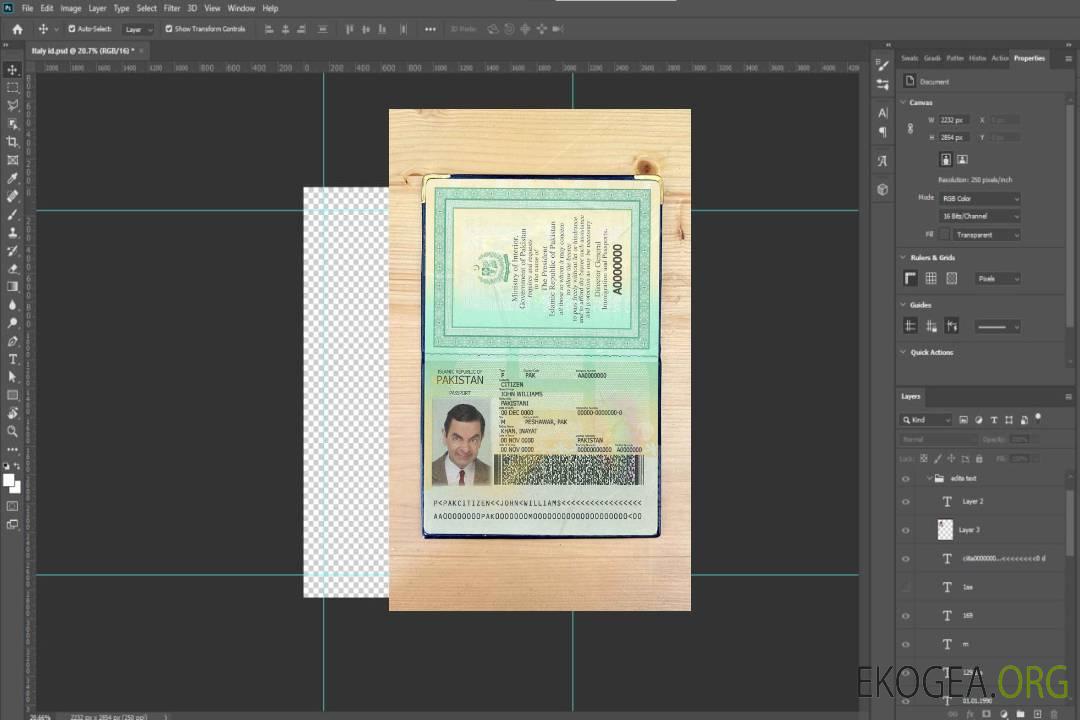Viewport: 1080px width, 720px height.
Task: Toggle Quick Mask mode icon
Action: [12, 506]
